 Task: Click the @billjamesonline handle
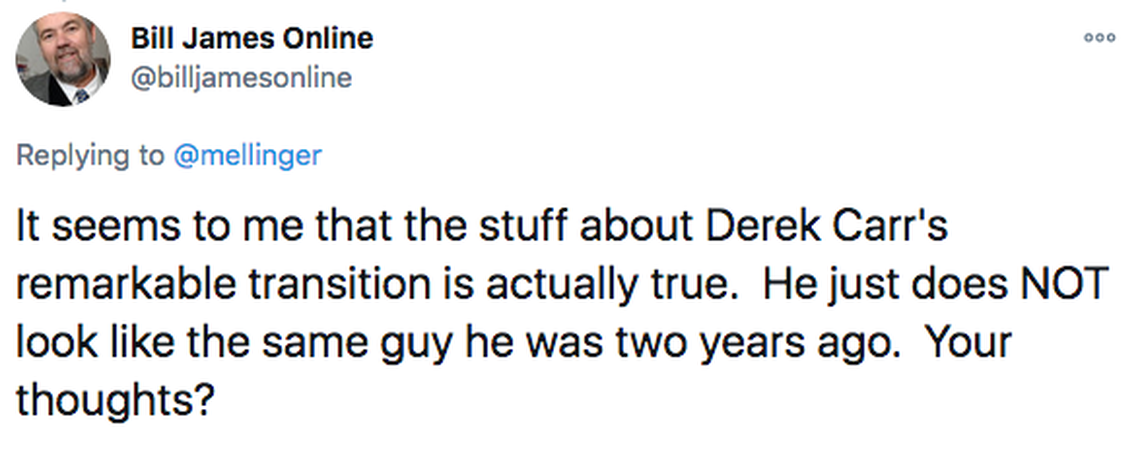[x=241, y=78]
